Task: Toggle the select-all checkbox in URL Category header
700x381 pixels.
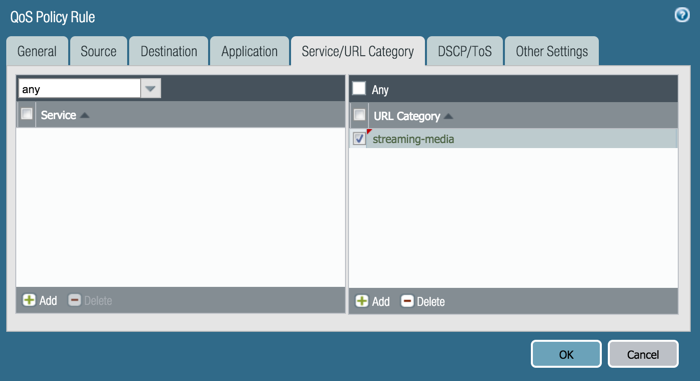Action: pyautogui.click(x=359, y=115)
